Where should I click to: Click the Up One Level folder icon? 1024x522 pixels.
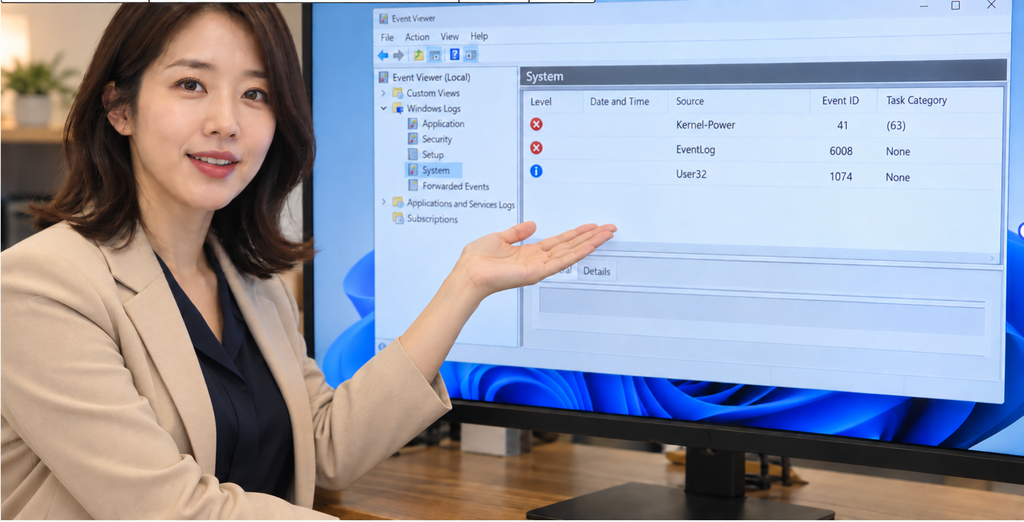[419, 56]
